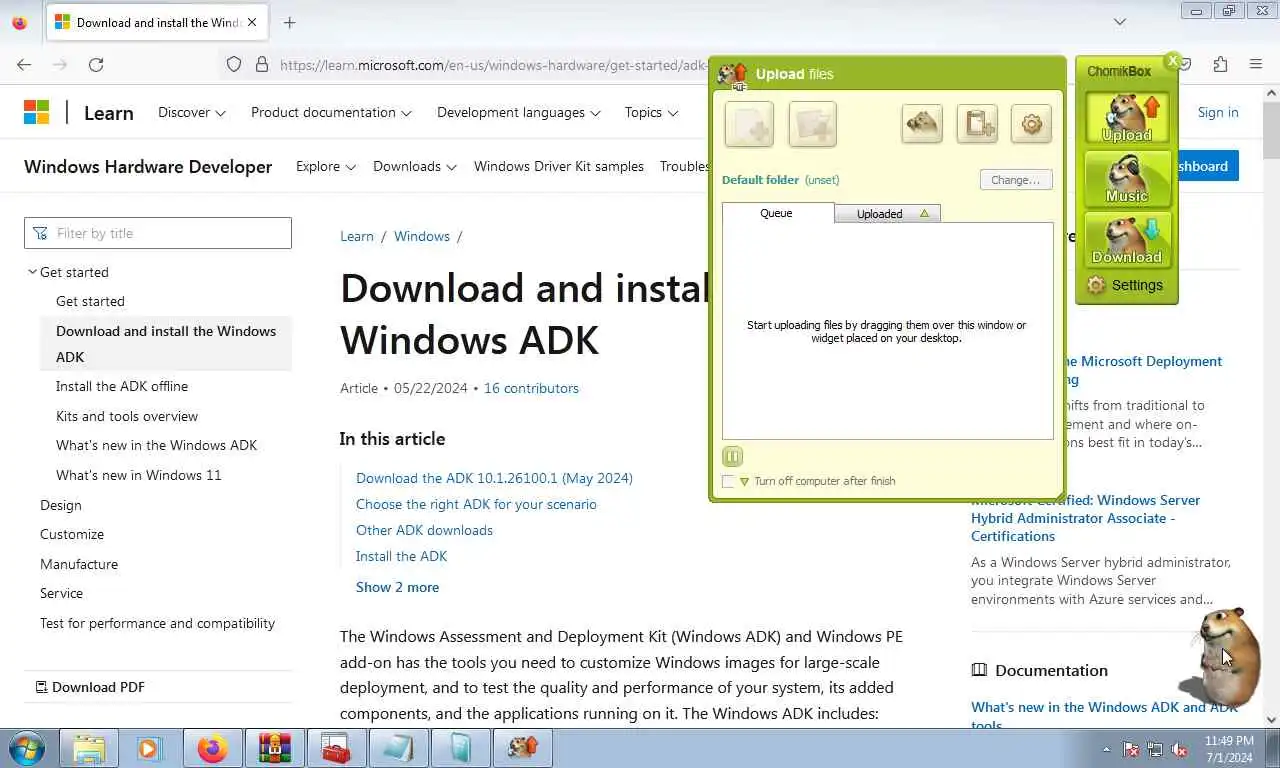
Task: Open Settings in the ChomikBox widget
Action: click(1126, 285)
